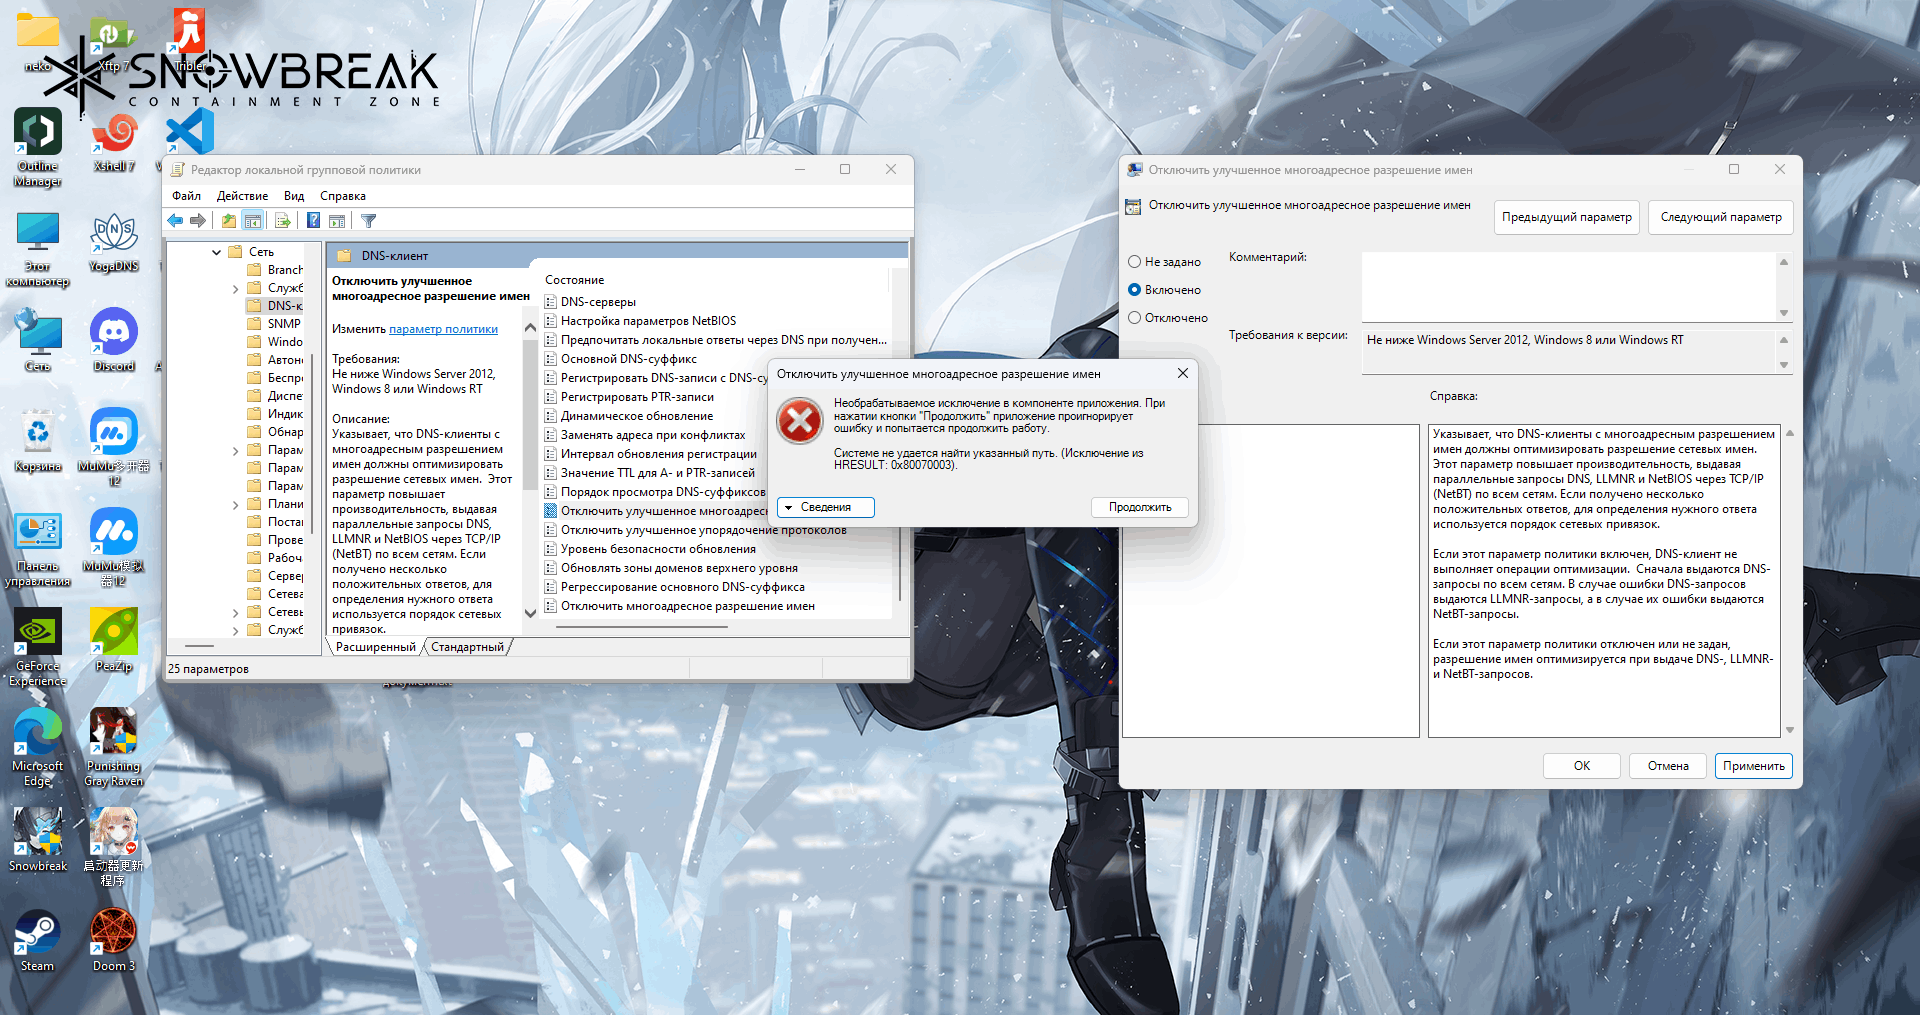Screen dimensions: 1920x1015
Task: Switch to the Стандартный tab
Action: [x=468, y=647]
